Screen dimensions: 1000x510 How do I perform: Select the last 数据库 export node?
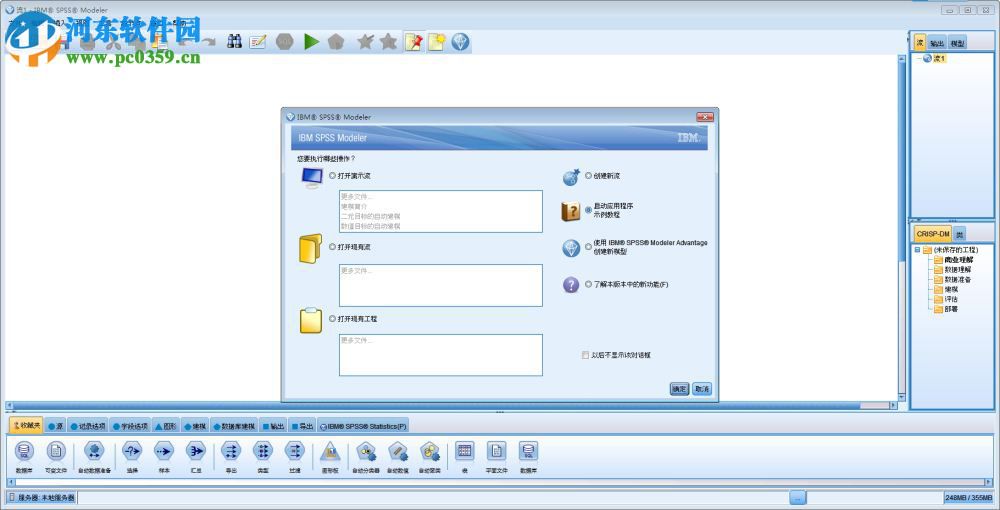click(x=528, y=456)
